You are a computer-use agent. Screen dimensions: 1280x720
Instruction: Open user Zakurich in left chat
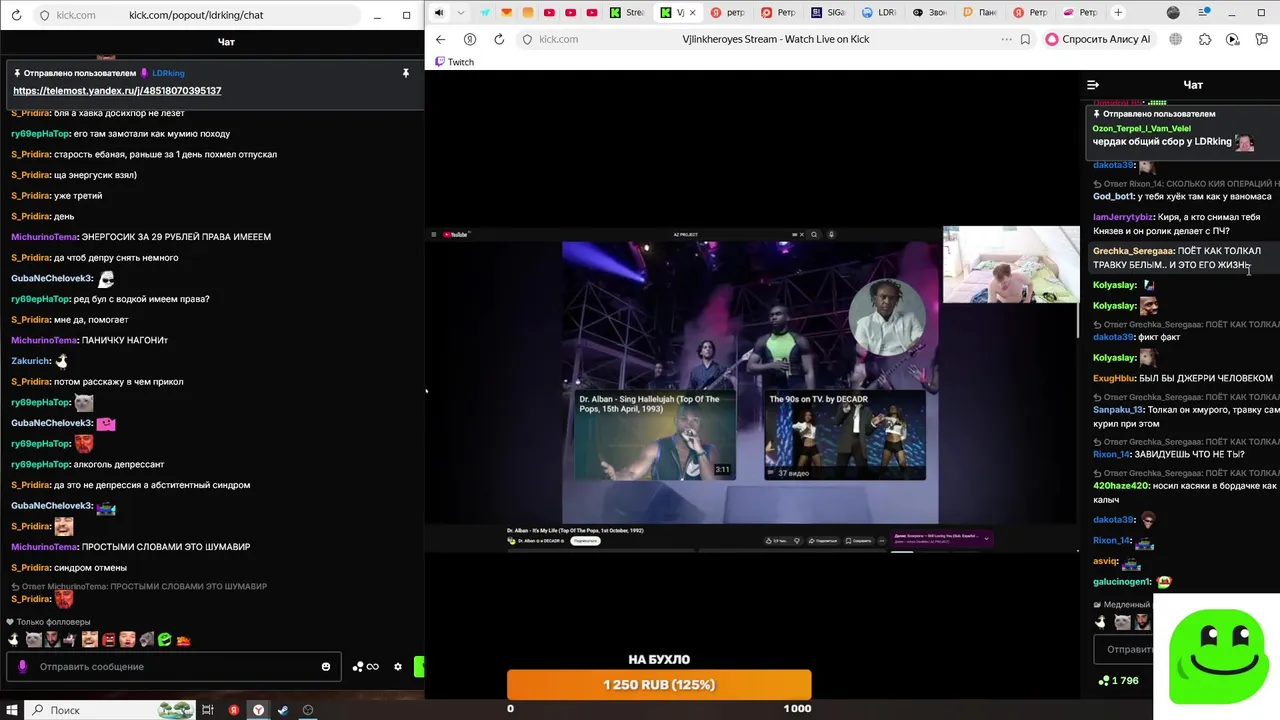pos(30,361)
